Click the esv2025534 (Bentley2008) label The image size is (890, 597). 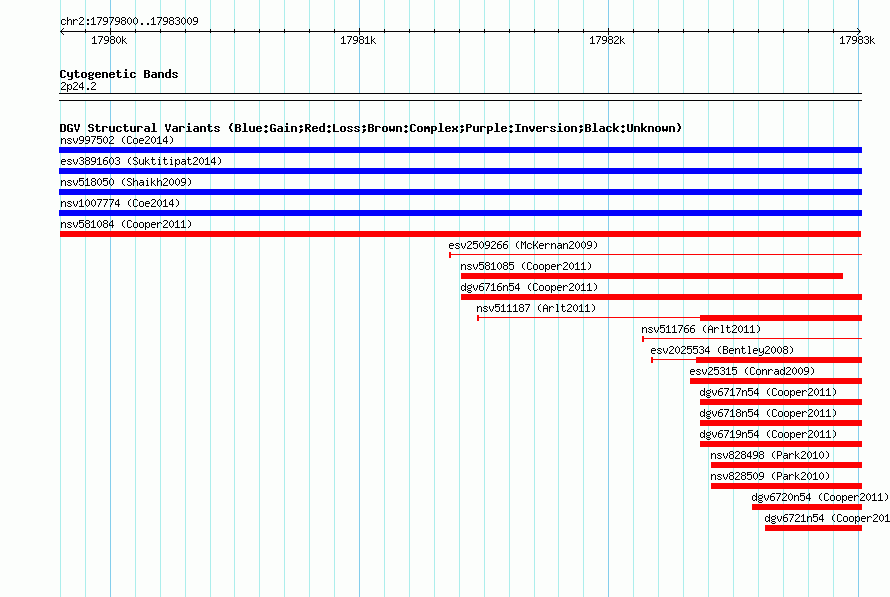tap(722, 350)
